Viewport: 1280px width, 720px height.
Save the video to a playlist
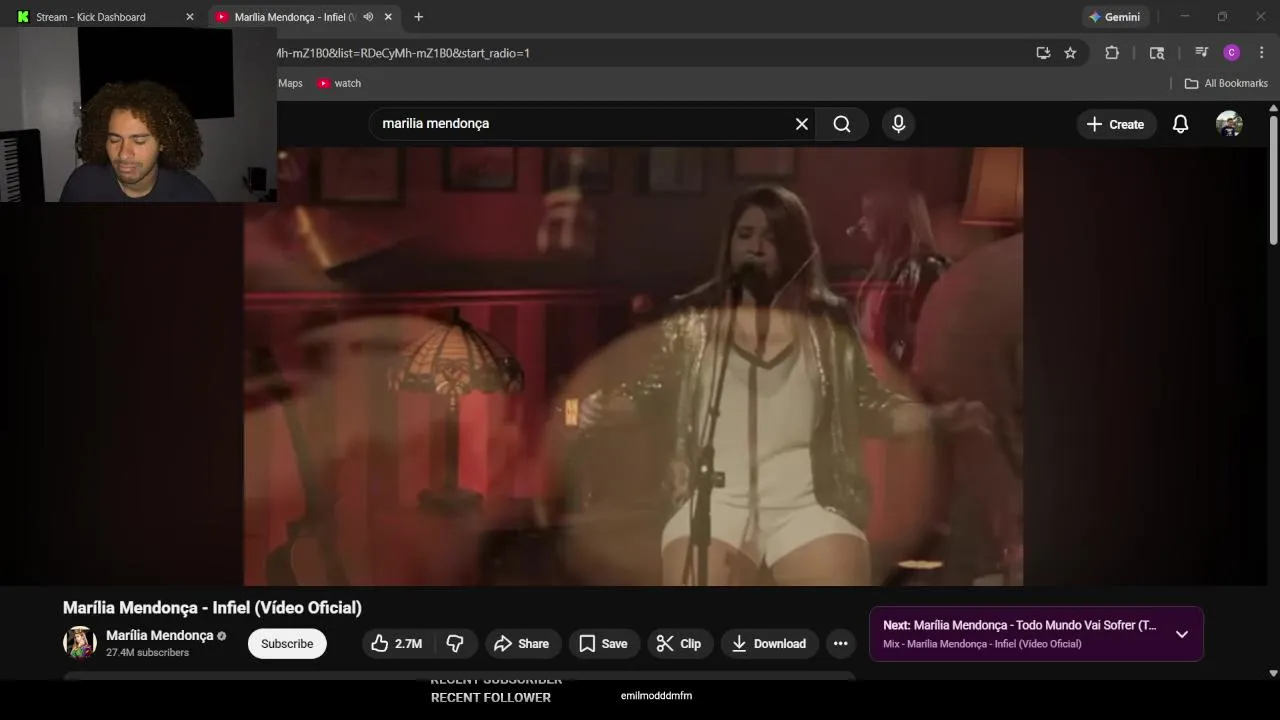coord(604,644)
